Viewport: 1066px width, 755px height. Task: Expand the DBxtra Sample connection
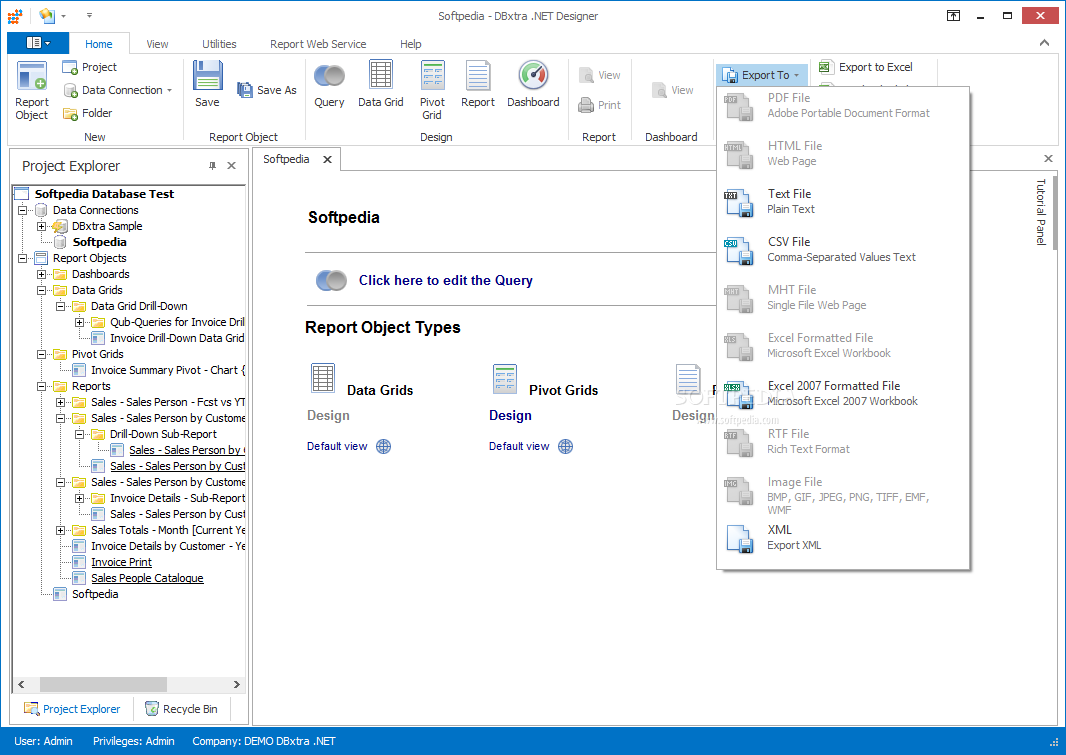coord(41,226)
